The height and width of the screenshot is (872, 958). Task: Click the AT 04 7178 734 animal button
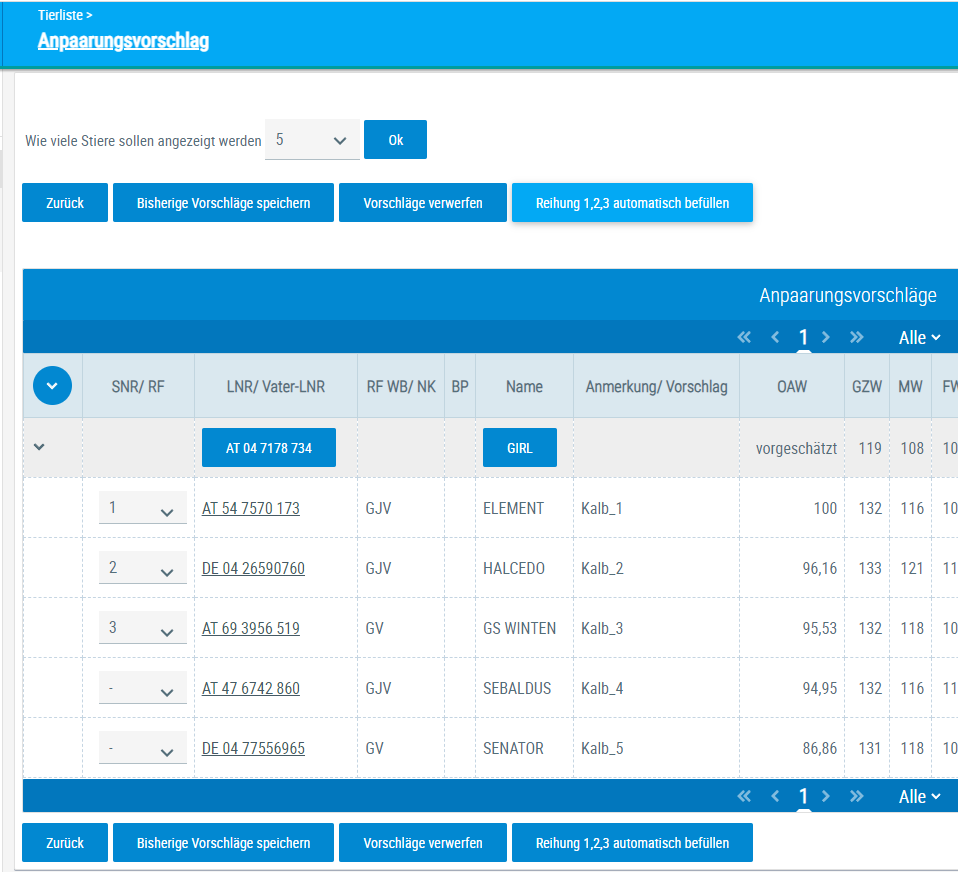pos(268,448)
